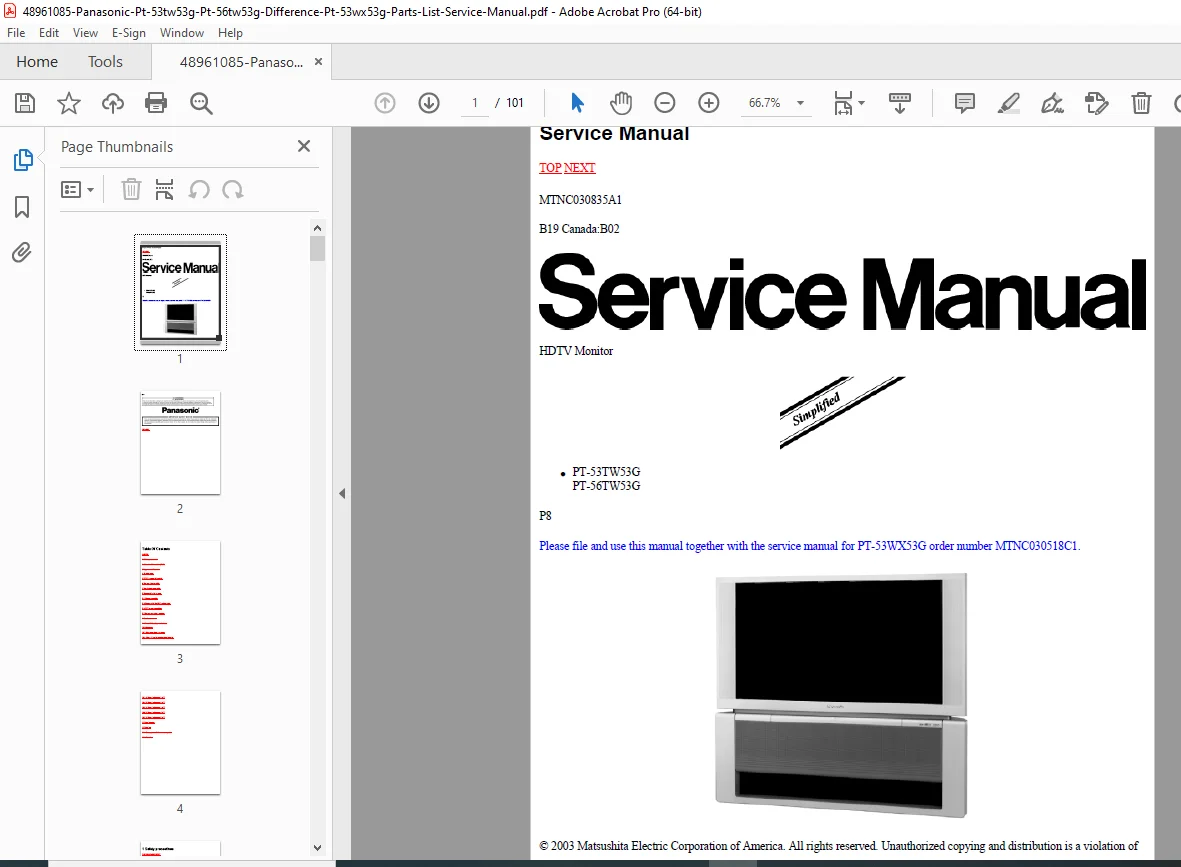Screen dimensions: 1181x867
Task: Click the blue PT-53WX53G manual reference text
Action: pyautogui.click(x=810, y=546)
